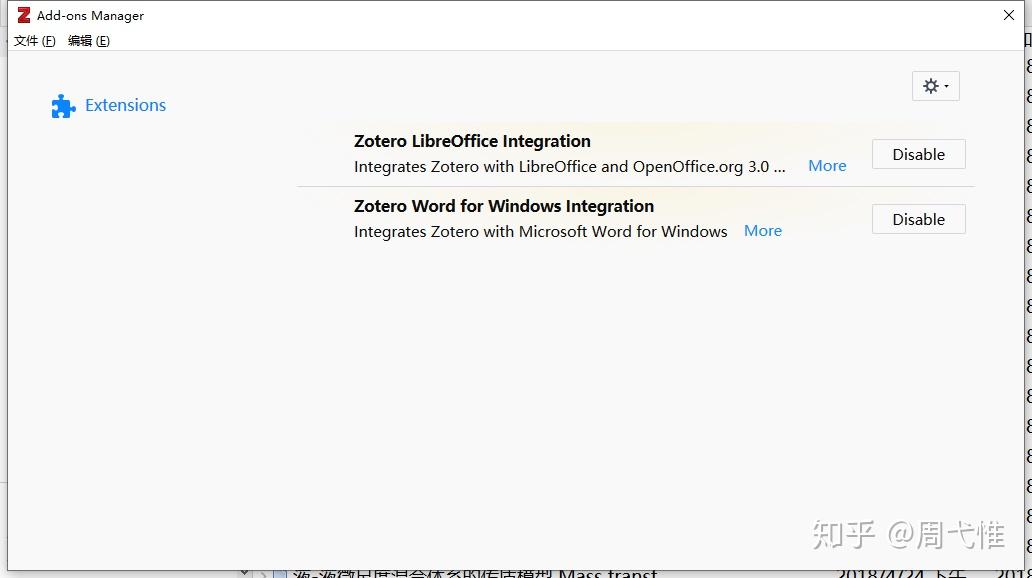The image size is (1032, 578).
Task: Open the 文件 (F) menu
Action: point(34,41)
